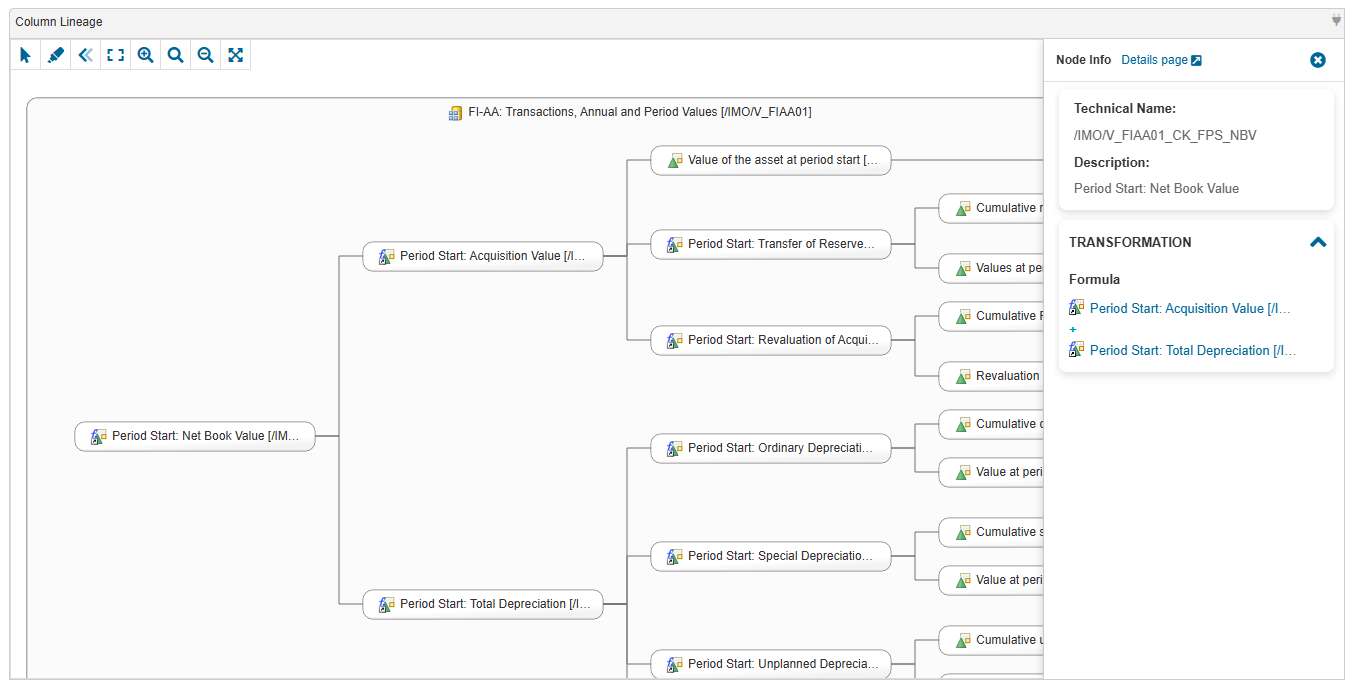Click the Special Depreciatio node's icon
This screenshot has width=1353, height=690.
point(674,556)
